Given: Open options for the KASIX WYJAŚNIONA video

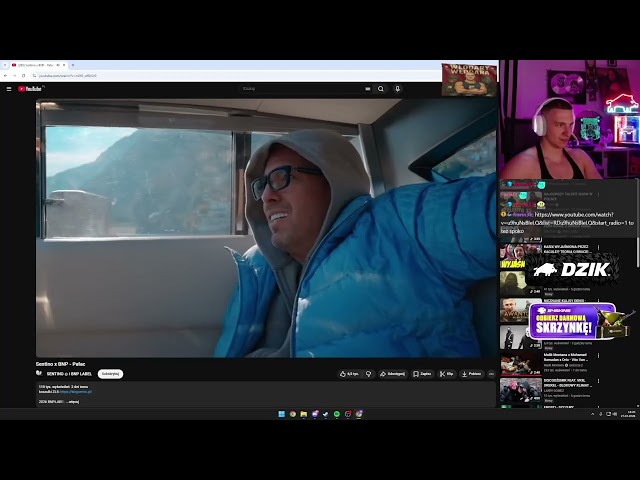Looking at the screenshot, I should pos(599,247).
